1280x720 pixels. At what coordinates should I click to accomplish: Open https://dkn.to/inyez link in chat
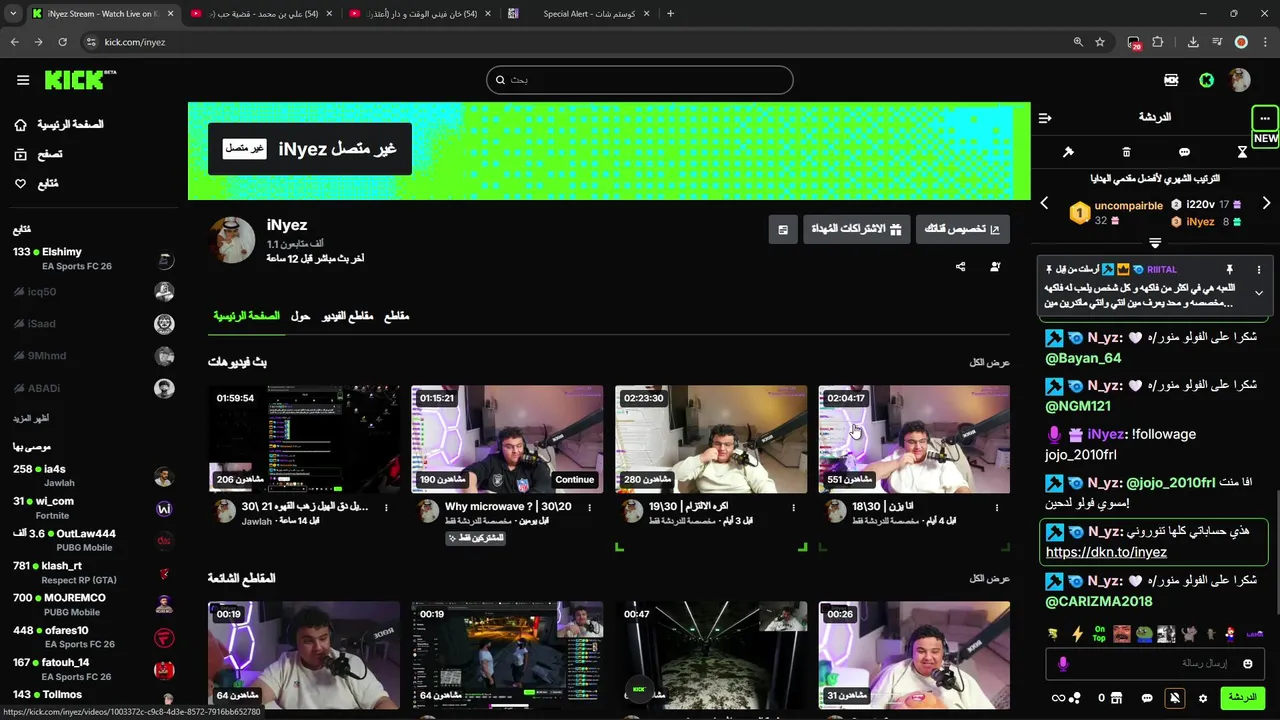(x=1106, y=552)
